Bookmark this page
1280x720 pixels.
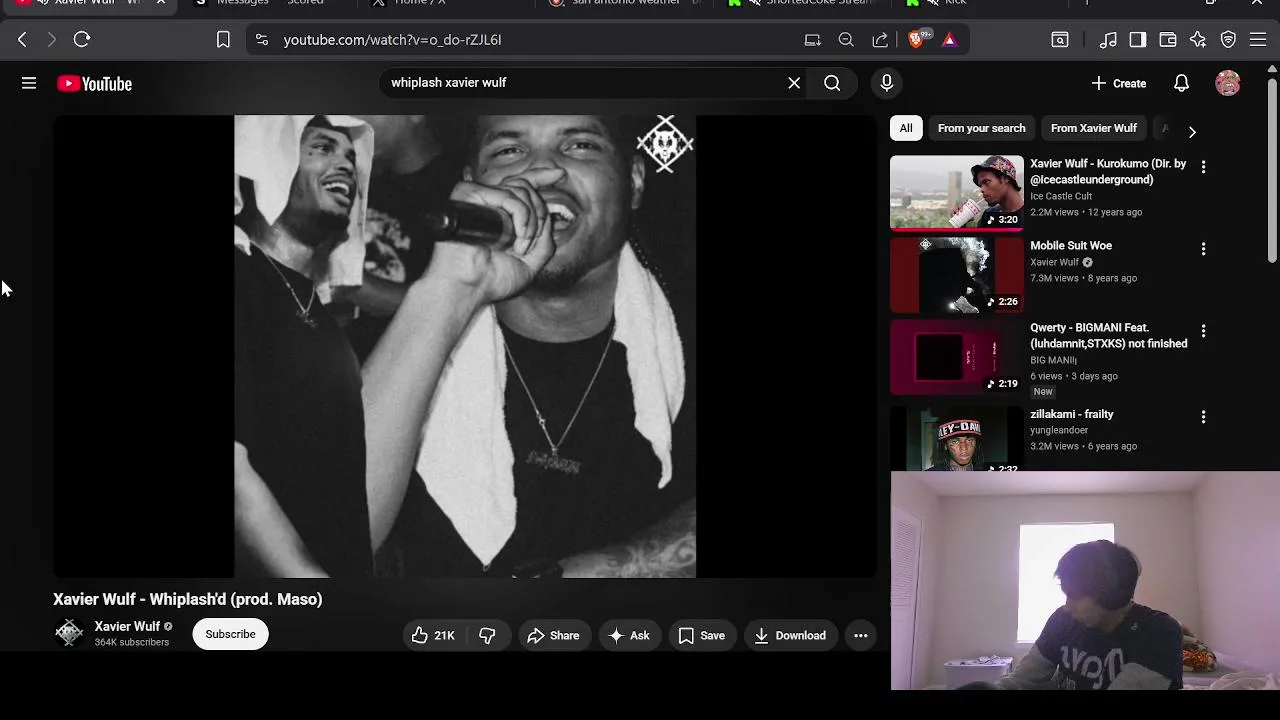223,39
